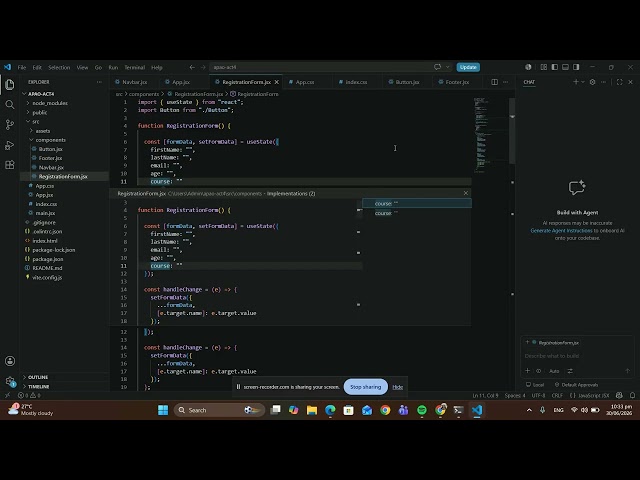Open the Run and Debug view
640x480 pixels.
[10, 145]
